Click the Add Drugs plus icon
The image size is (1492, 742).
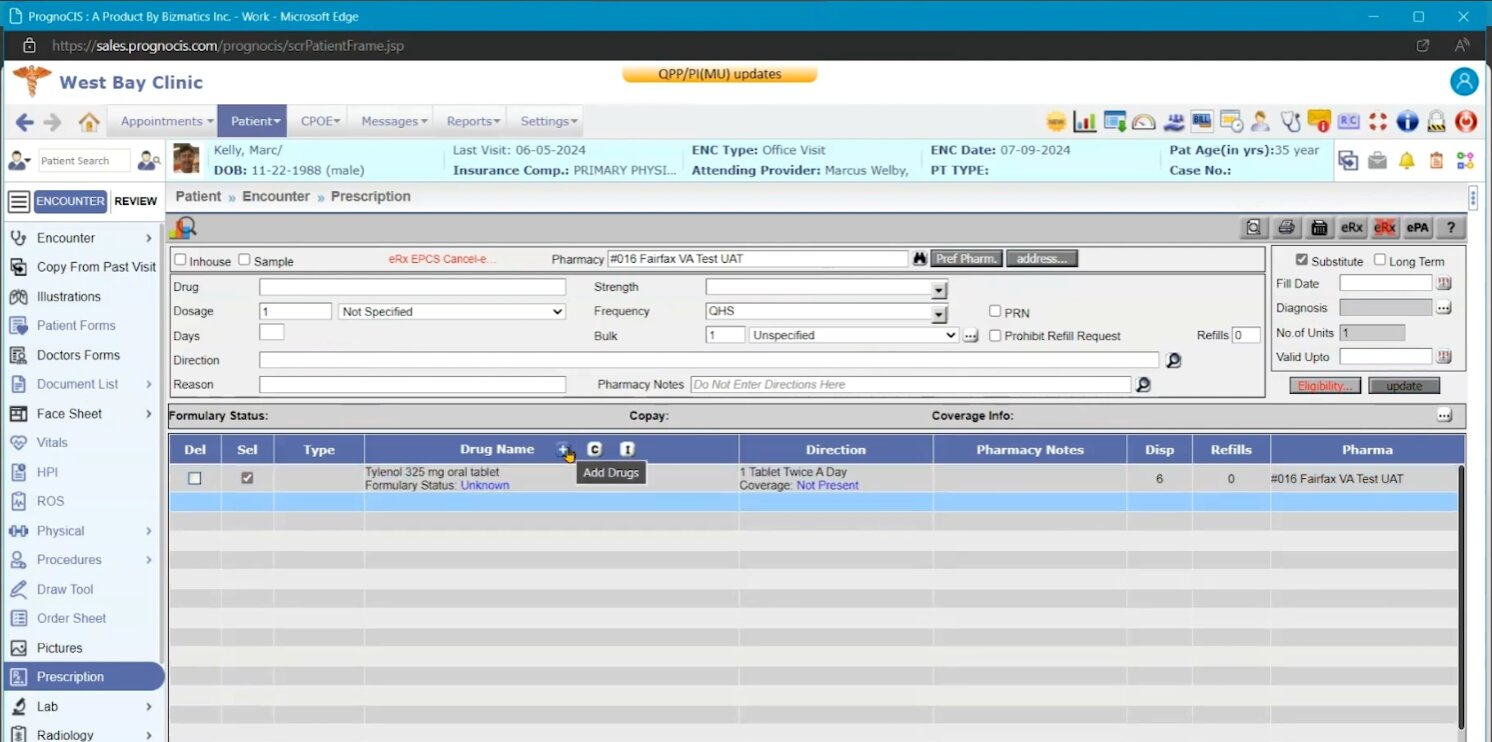(x=563, y=450)
